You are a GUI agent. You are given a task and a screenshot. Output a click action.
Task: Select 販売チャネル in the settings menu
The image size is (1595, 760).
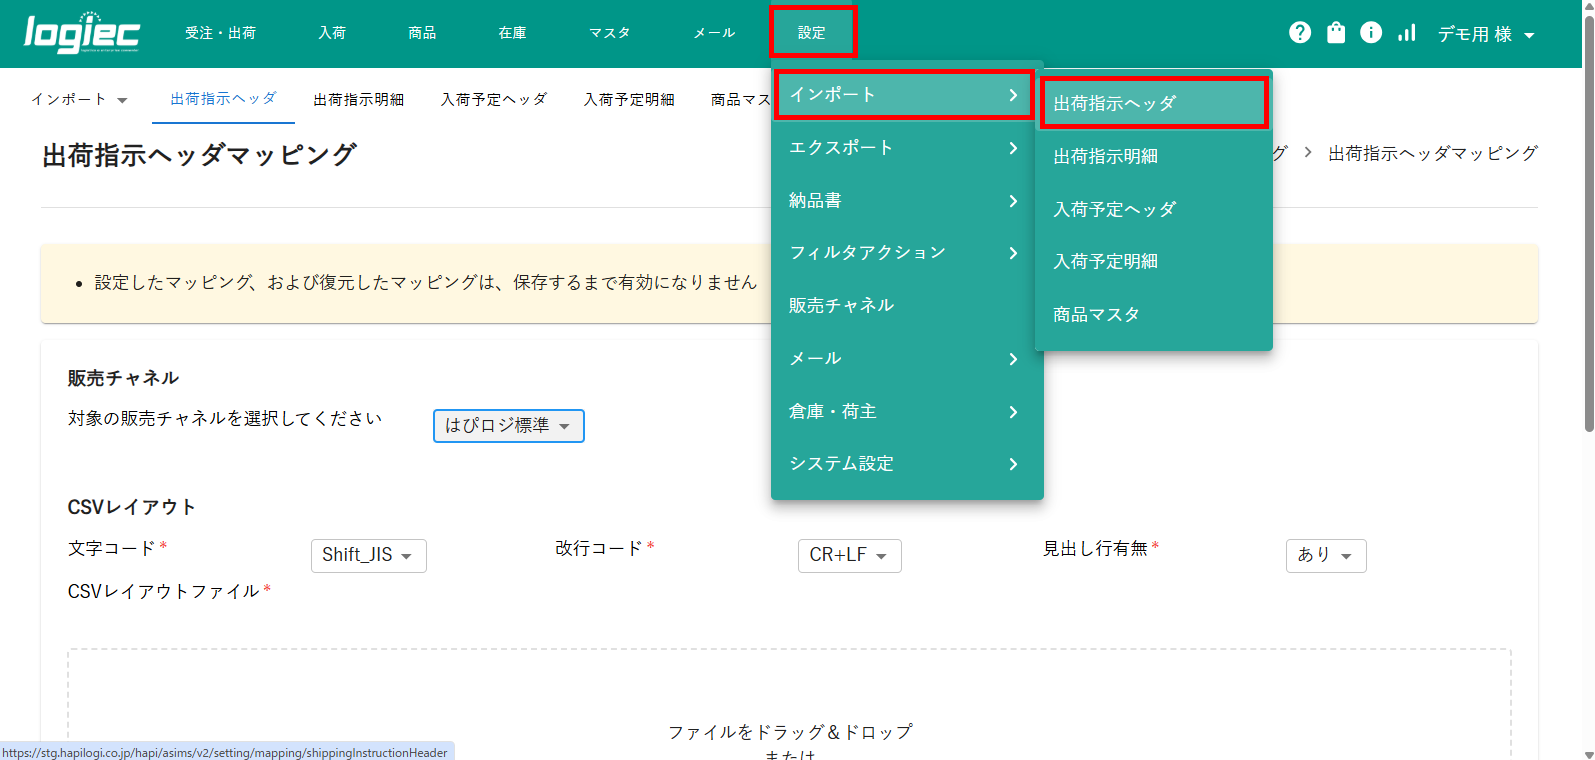[841, 306]
